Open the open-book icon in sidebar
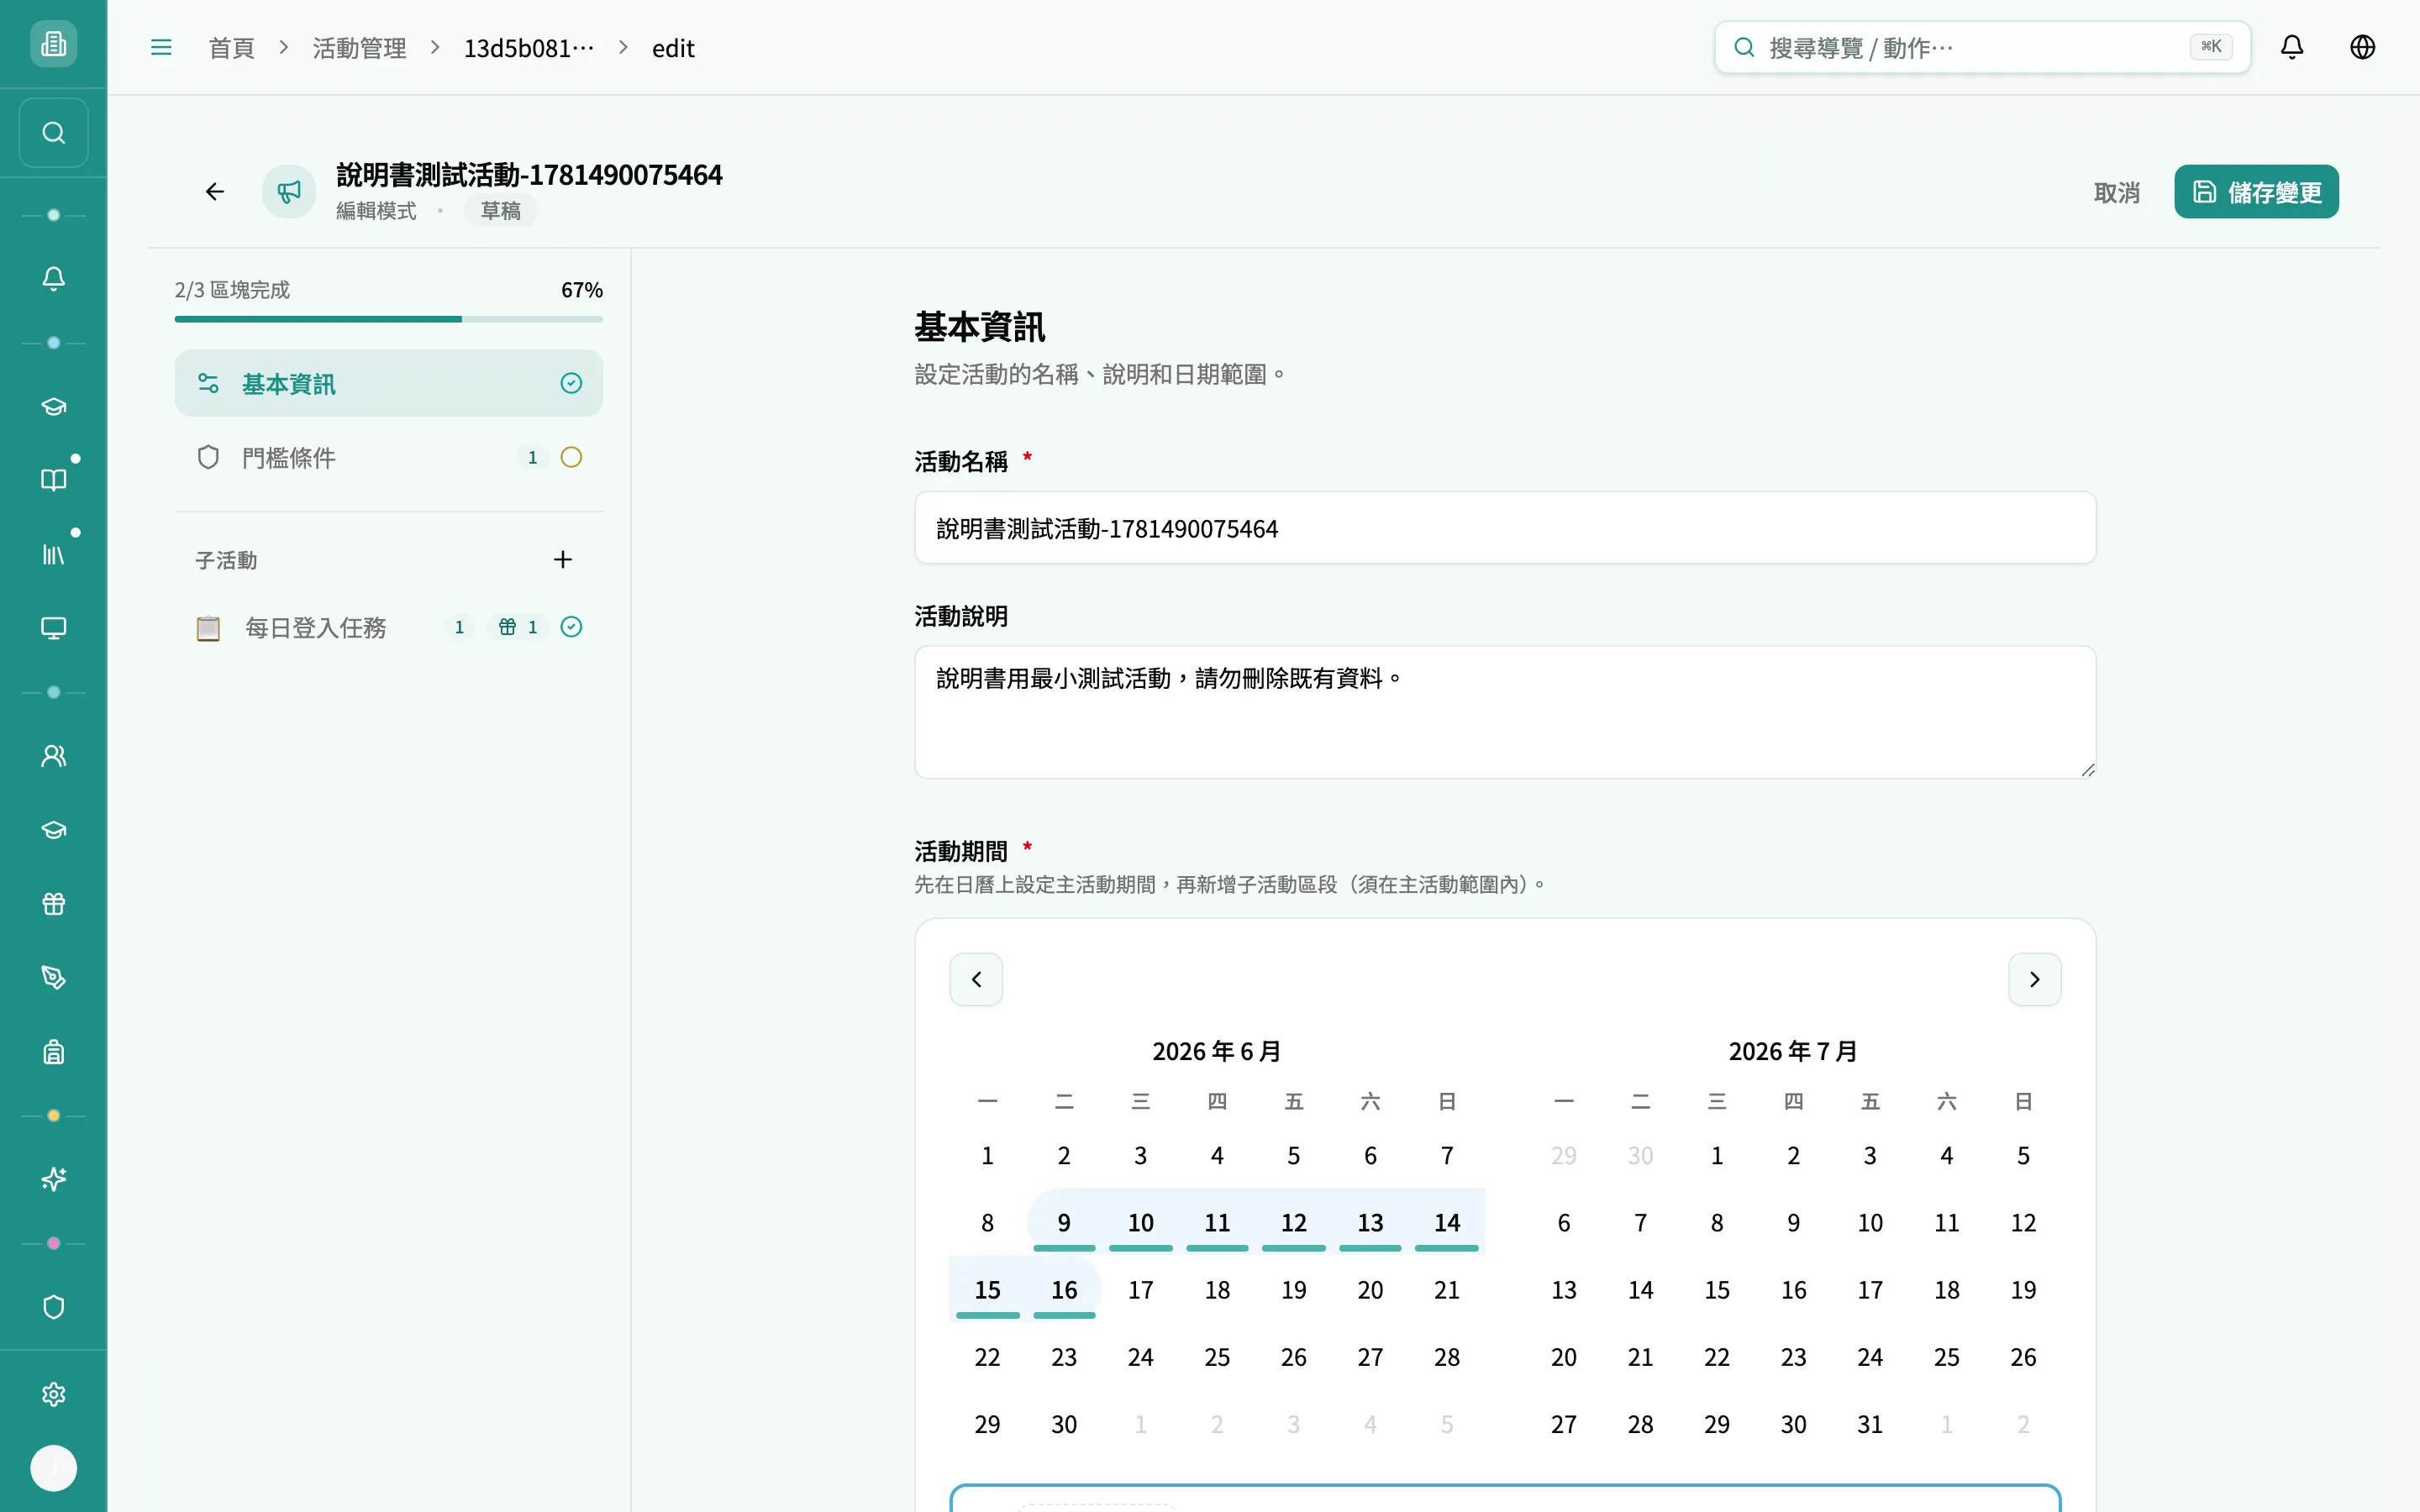This screenshot has height=1512, width=2420. [x=54, y=480]
